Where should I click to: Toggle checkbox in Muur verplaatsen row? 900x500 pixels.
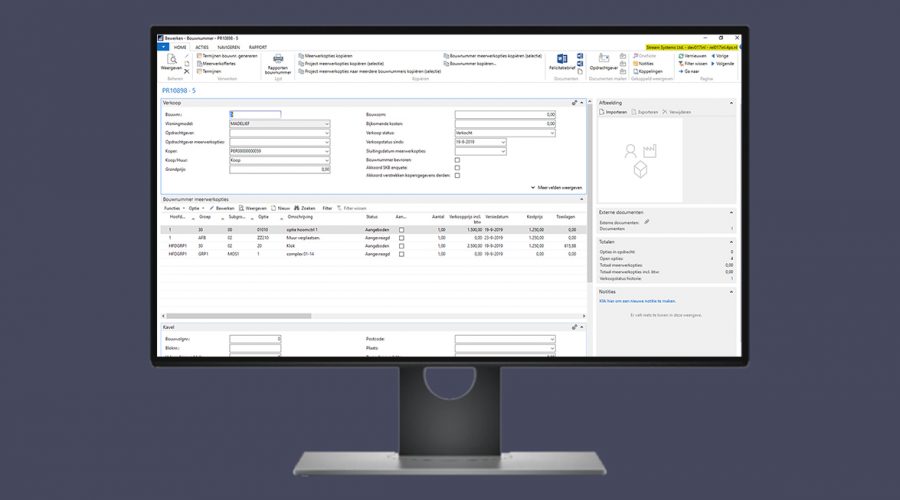[401, 238]
